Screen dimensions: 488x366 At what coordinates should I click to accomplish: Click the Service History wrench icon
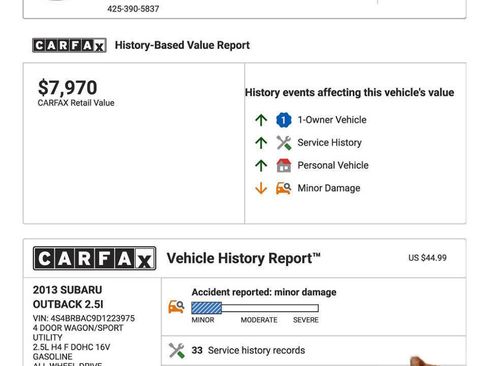284,143
